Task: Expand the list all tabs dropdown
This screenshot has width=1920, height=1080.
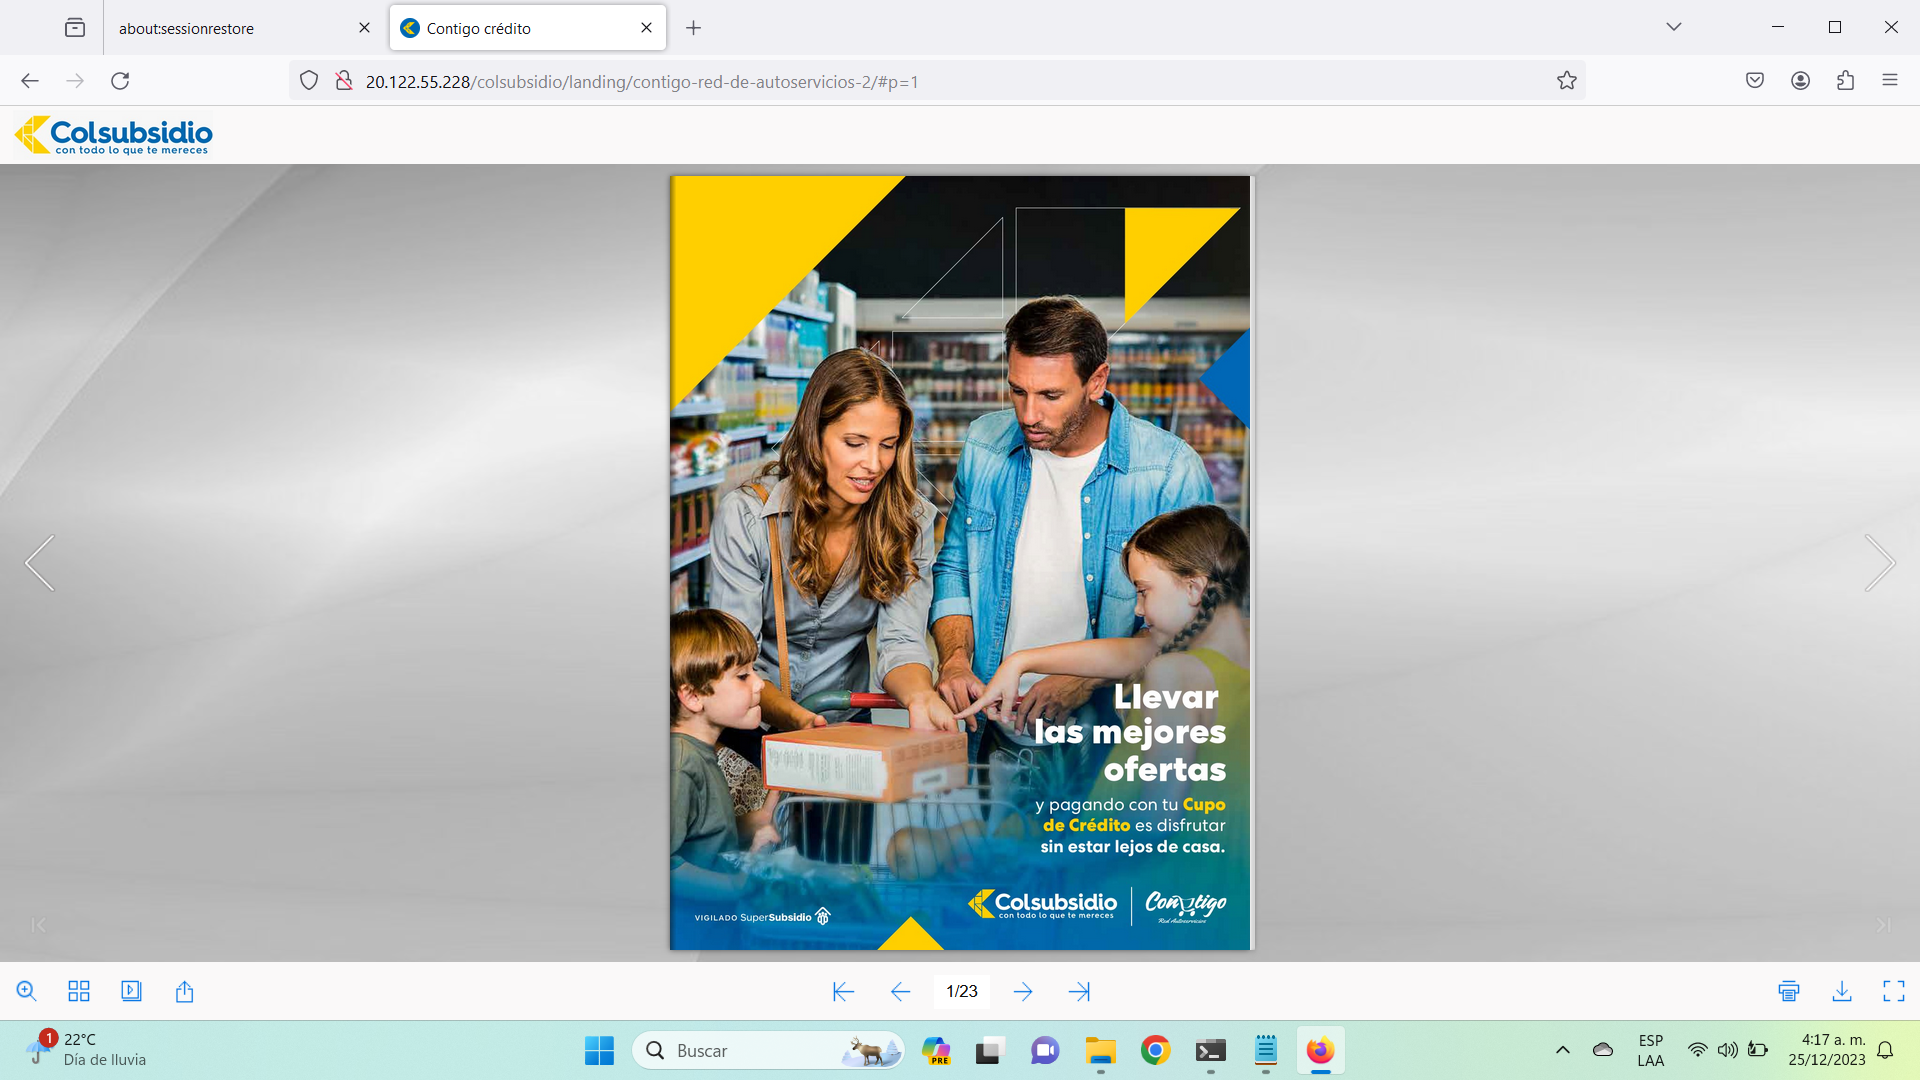Action: tap(1674, 27)
